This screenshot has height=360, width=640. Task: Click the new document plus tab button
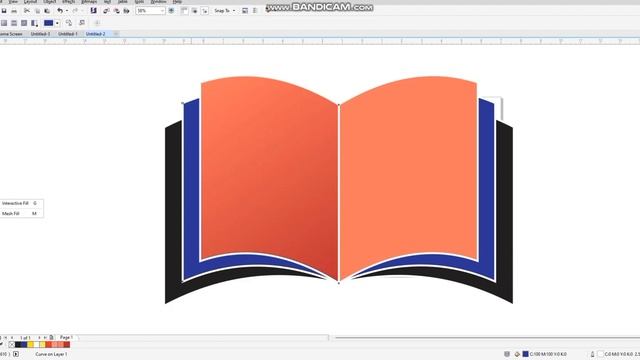tap(116, 34)
